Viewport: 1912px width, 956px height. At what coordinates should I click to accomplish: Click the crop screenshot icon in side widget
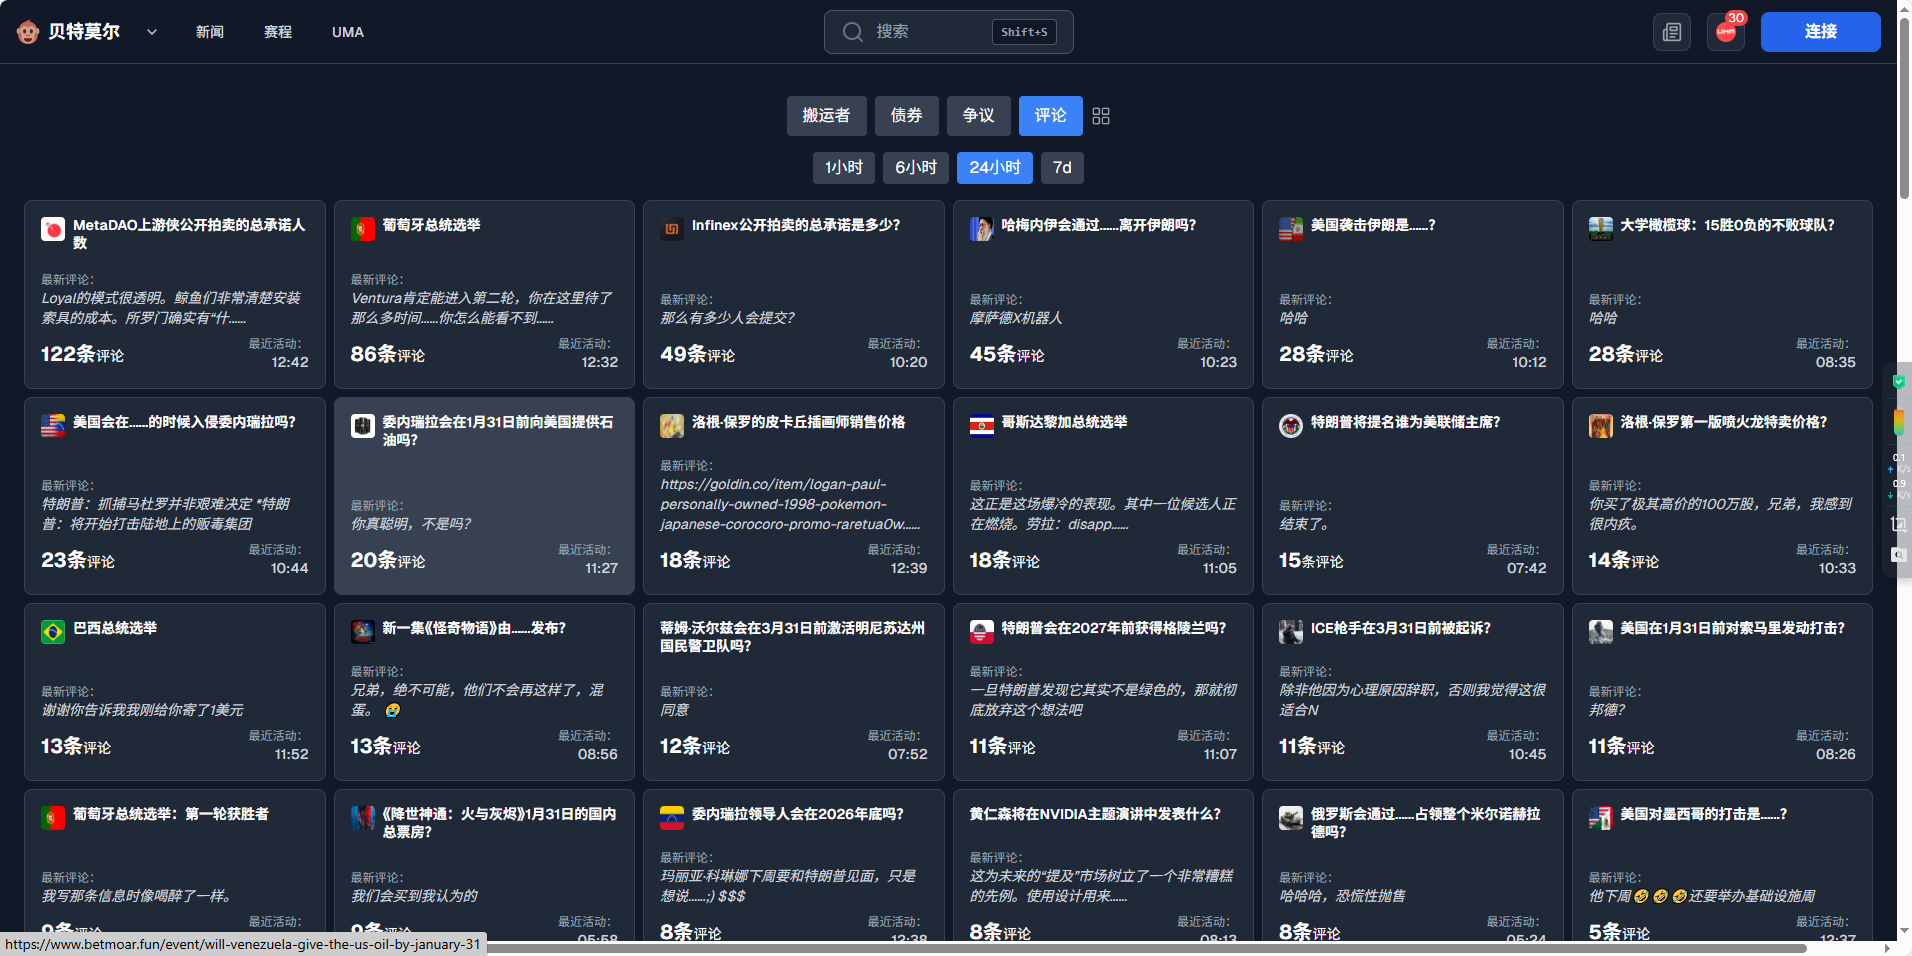(x=1898, y=523)
